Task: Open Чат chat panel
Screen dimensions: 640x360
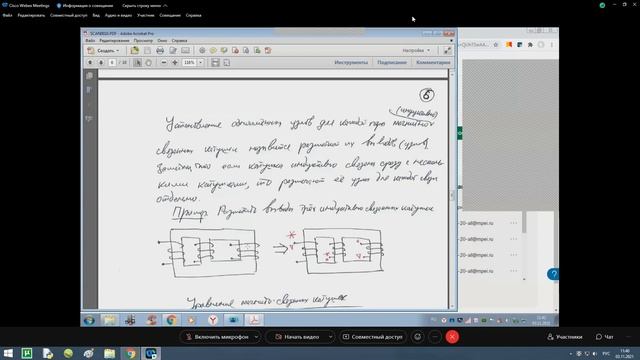Action: pyautogui.click(x=604, y=337)
